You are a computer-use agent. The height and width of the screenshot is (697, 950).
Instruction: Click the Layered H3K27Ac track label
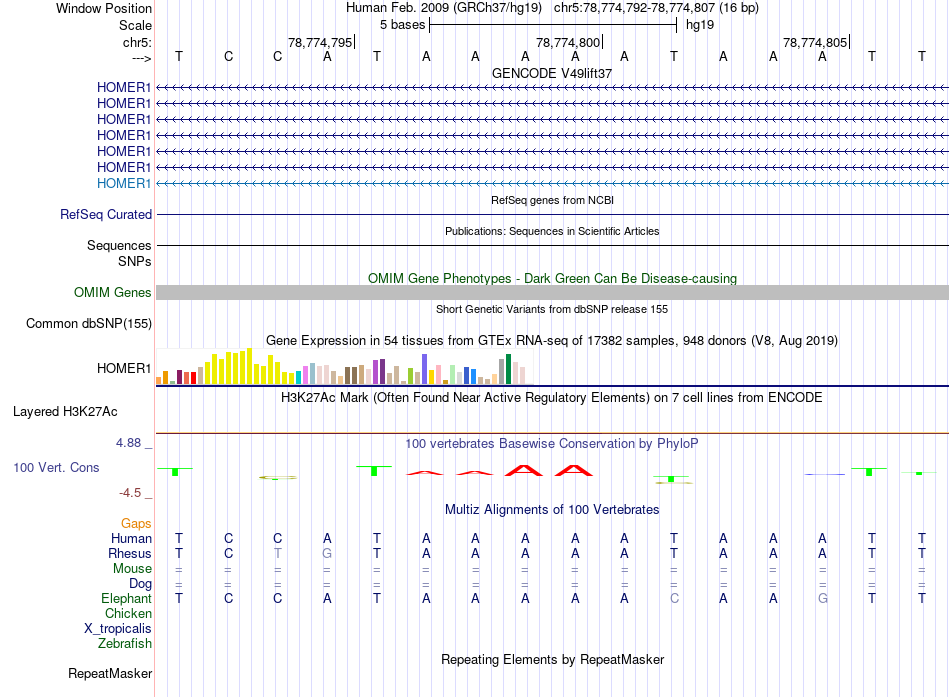point(65,412)
